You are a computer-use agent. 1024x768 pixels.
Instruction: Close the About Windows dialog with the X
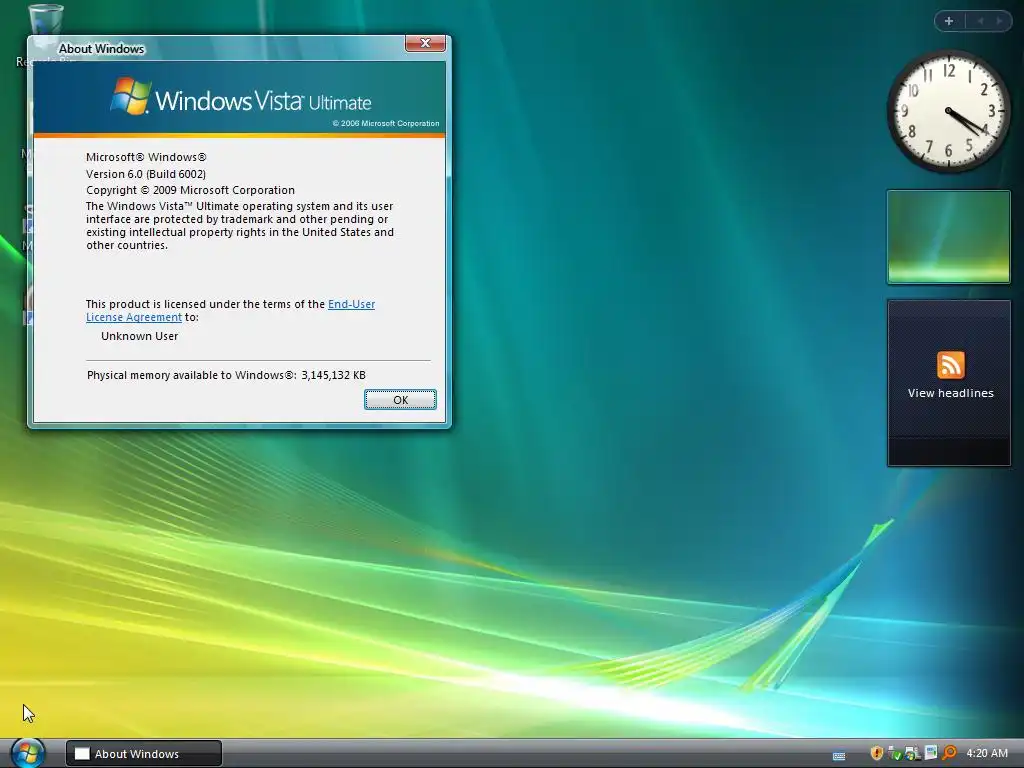click(425, 43)
